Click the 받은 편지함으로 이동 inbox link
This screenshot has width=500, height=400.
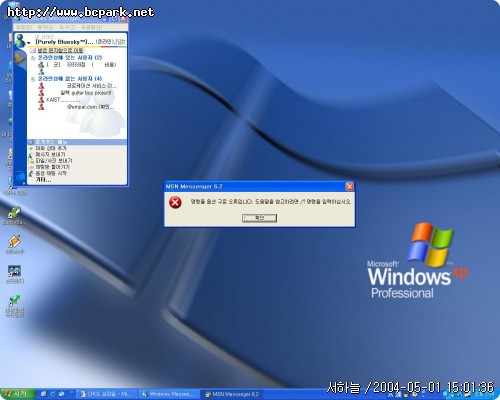(x=60, y=50)
